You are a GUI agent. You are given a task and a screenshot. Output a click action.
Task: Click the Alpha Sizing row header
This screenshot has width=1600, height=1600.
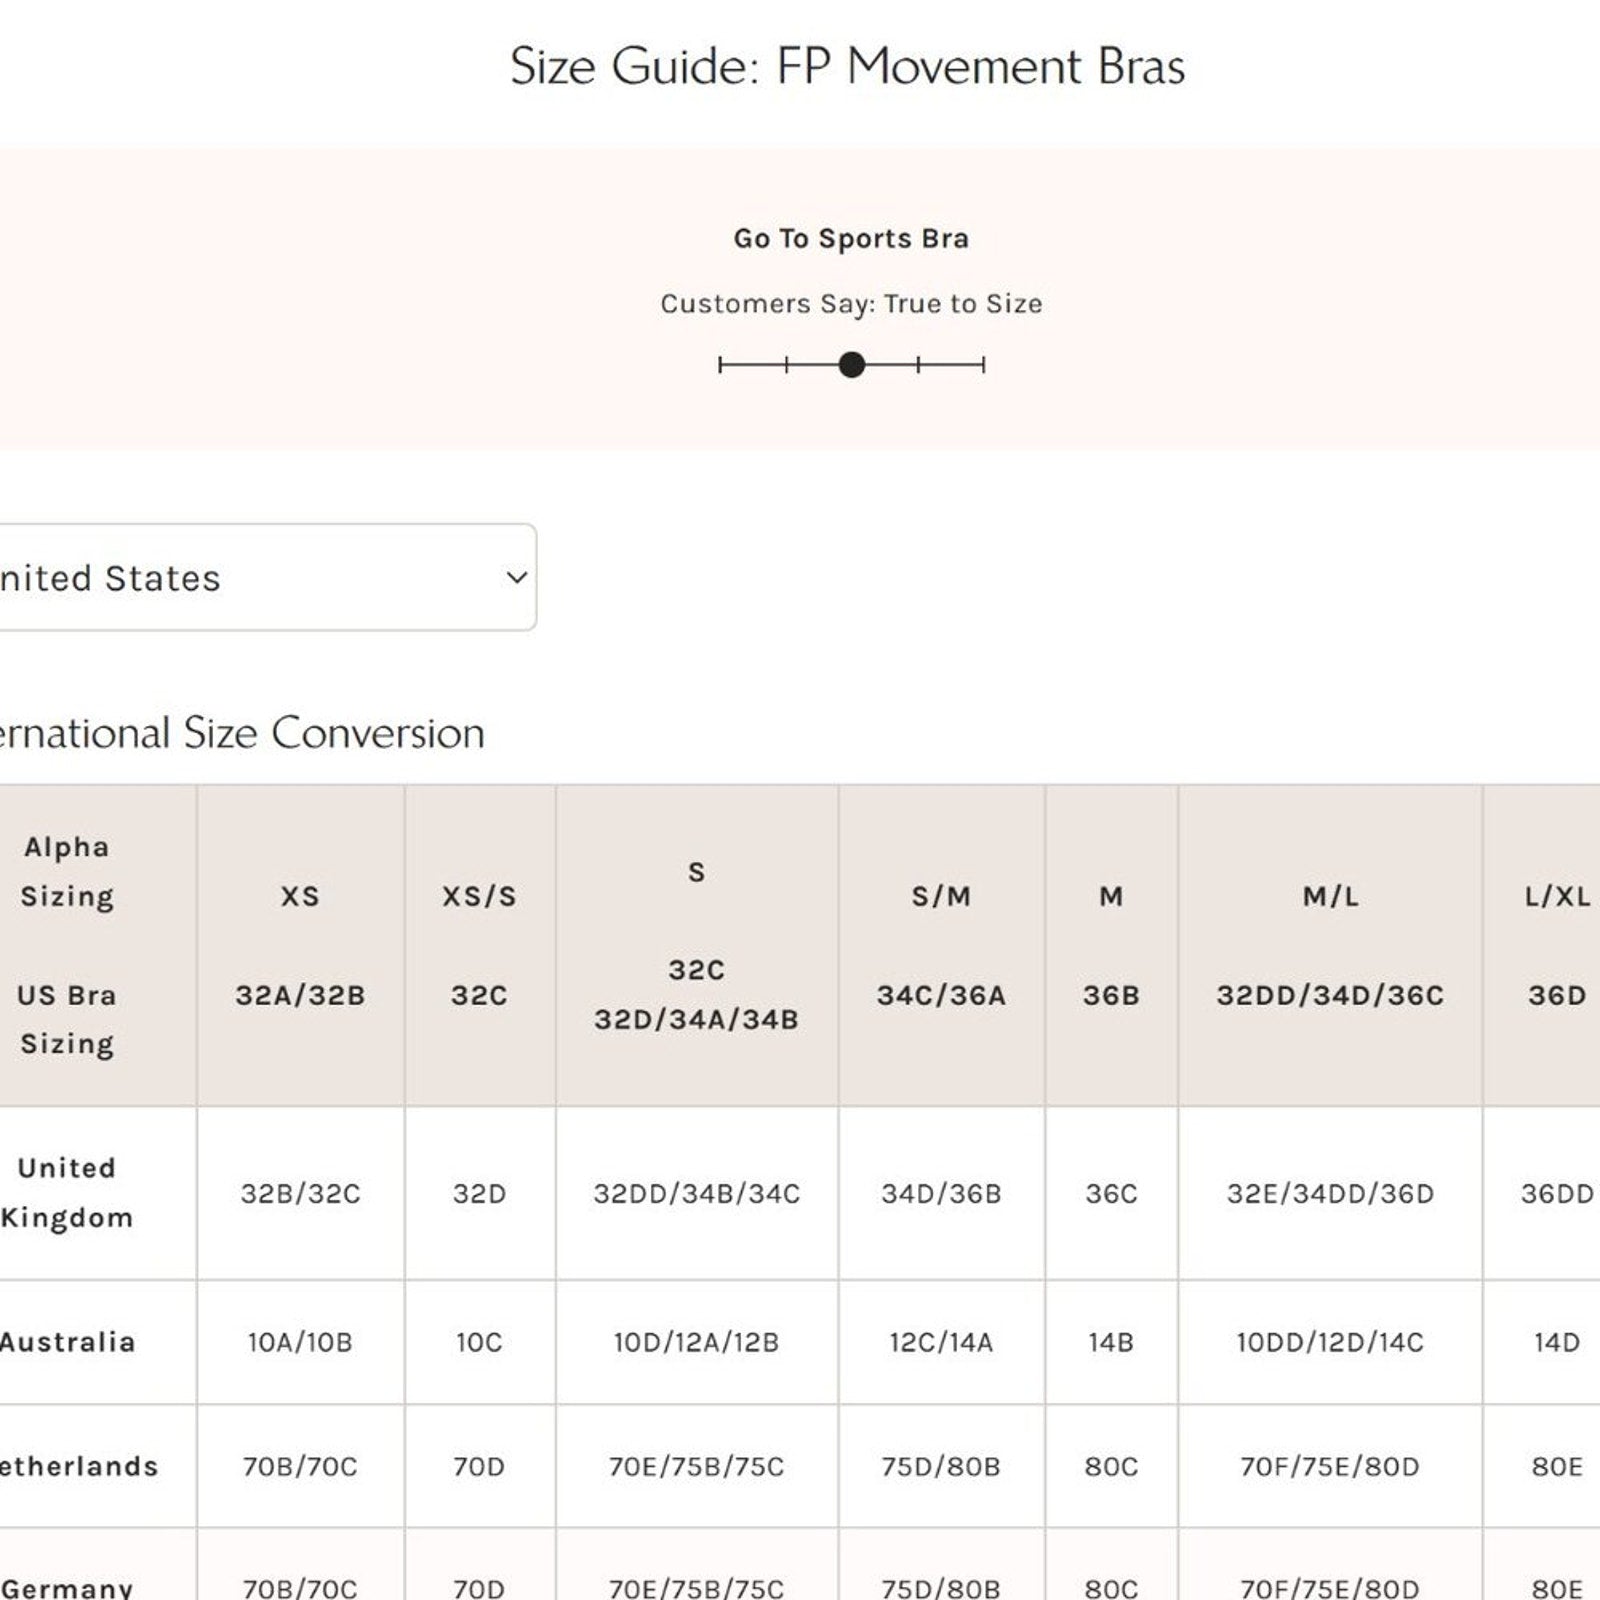coord(67,871)
